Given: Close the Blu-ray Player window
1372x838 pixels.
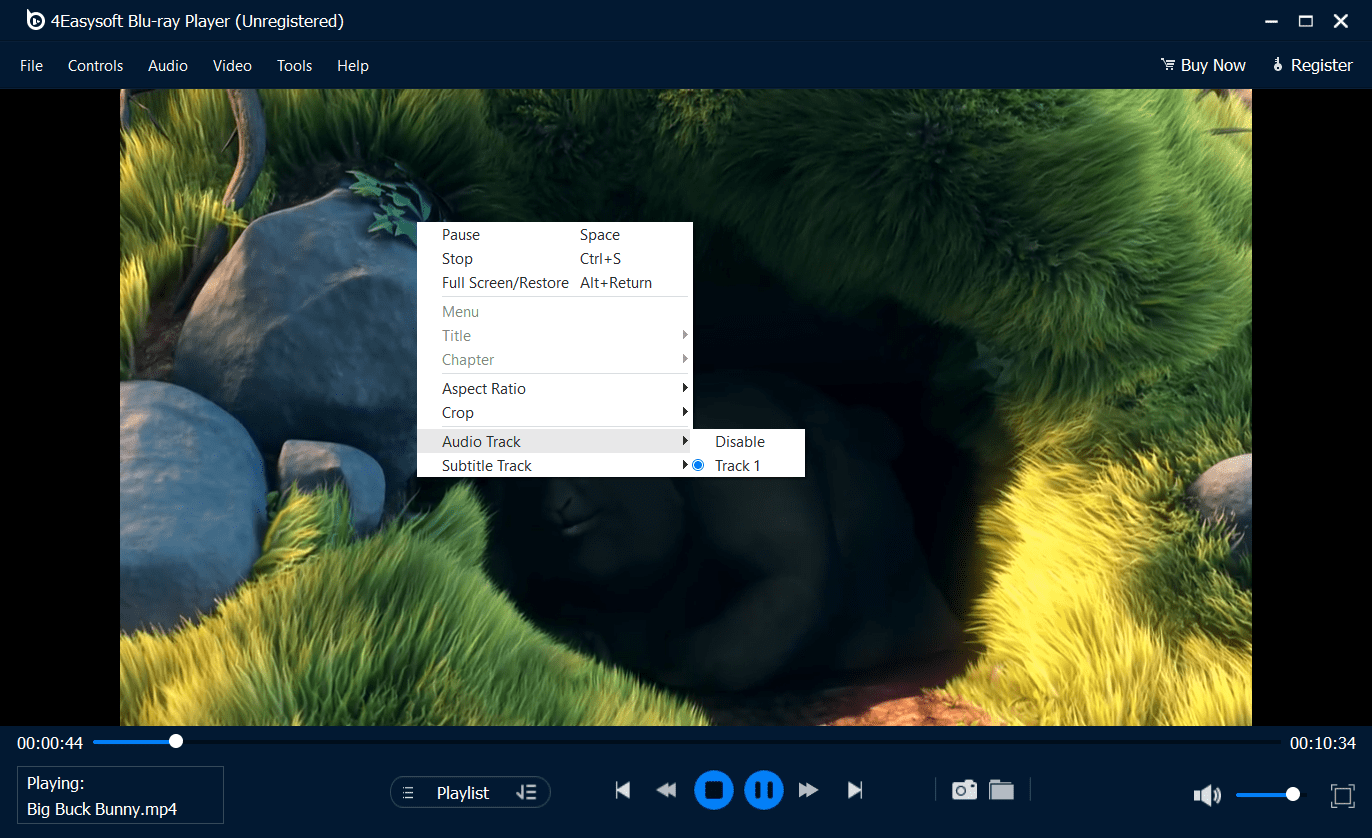Looking at the screenshot, I should [x=1341, y=21].
